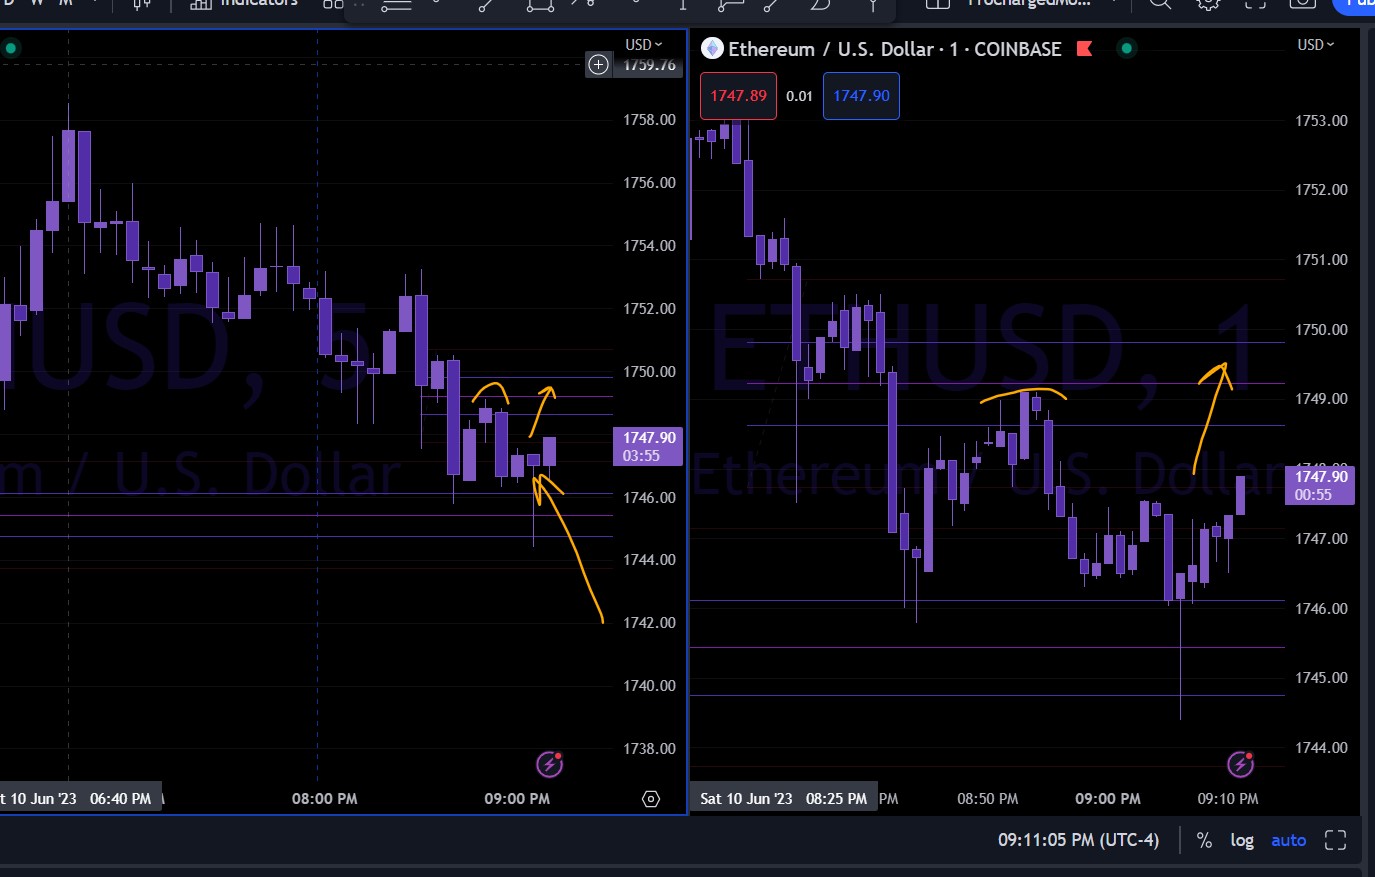Click the 09:00 PM label on 1-minute chart

click(x=1108, y=799)
